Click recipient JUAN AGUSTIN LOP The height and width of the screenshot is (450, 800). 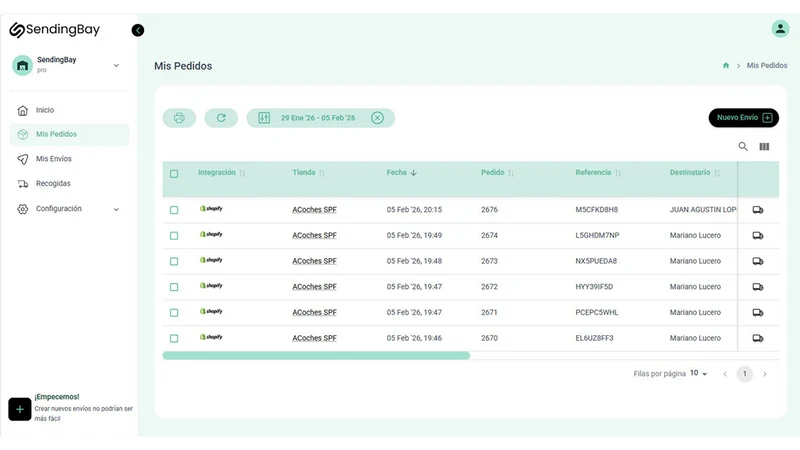(x=703, y=210)
